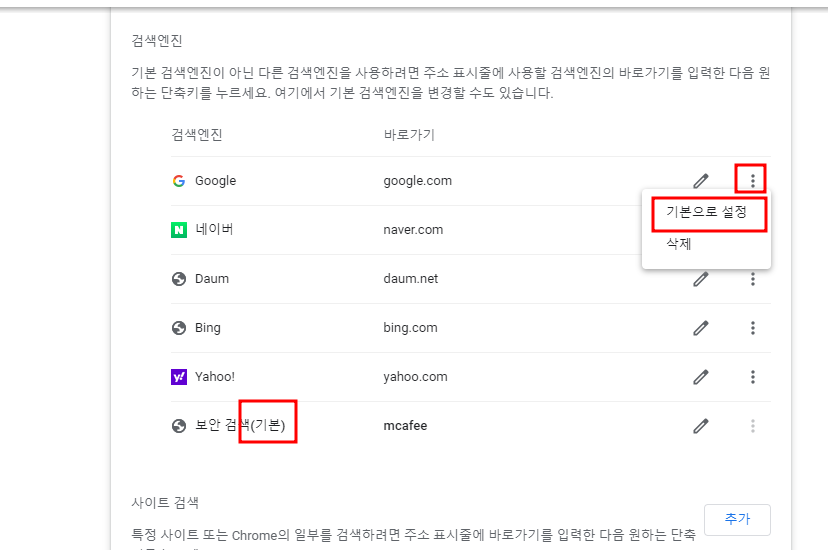Select the 보안 검색(기본) engine name
The height and width of the screenshot is (550, 828).
pyautogui.click(x=240, y=425)
